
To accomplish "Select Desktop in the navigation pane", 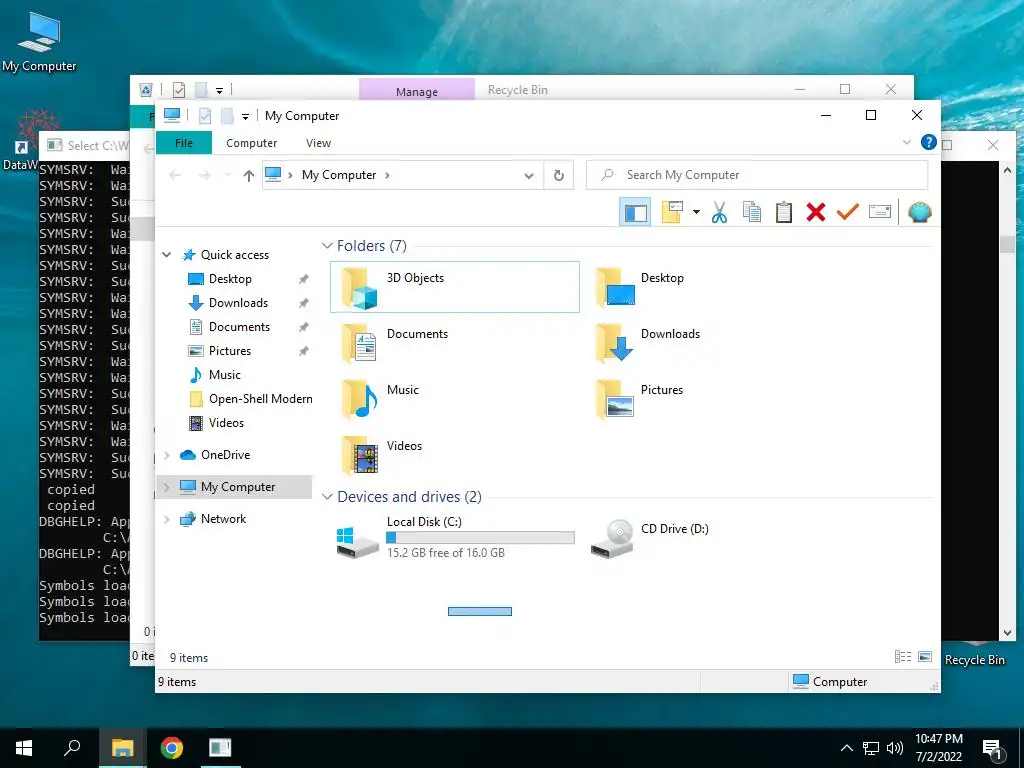I will (230, 279).
